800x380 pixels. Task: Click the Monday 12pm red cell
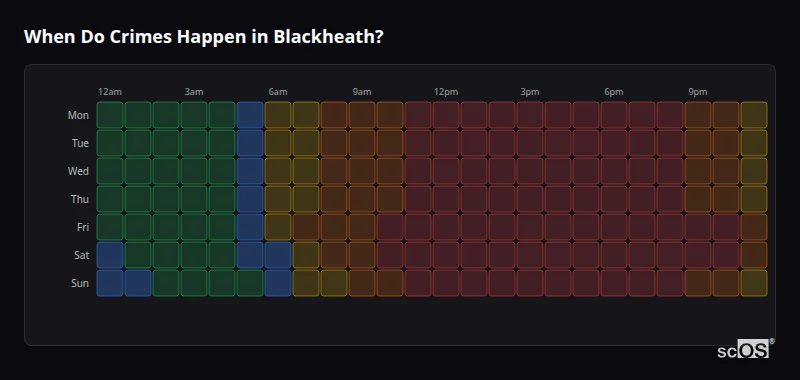point(446,115)
